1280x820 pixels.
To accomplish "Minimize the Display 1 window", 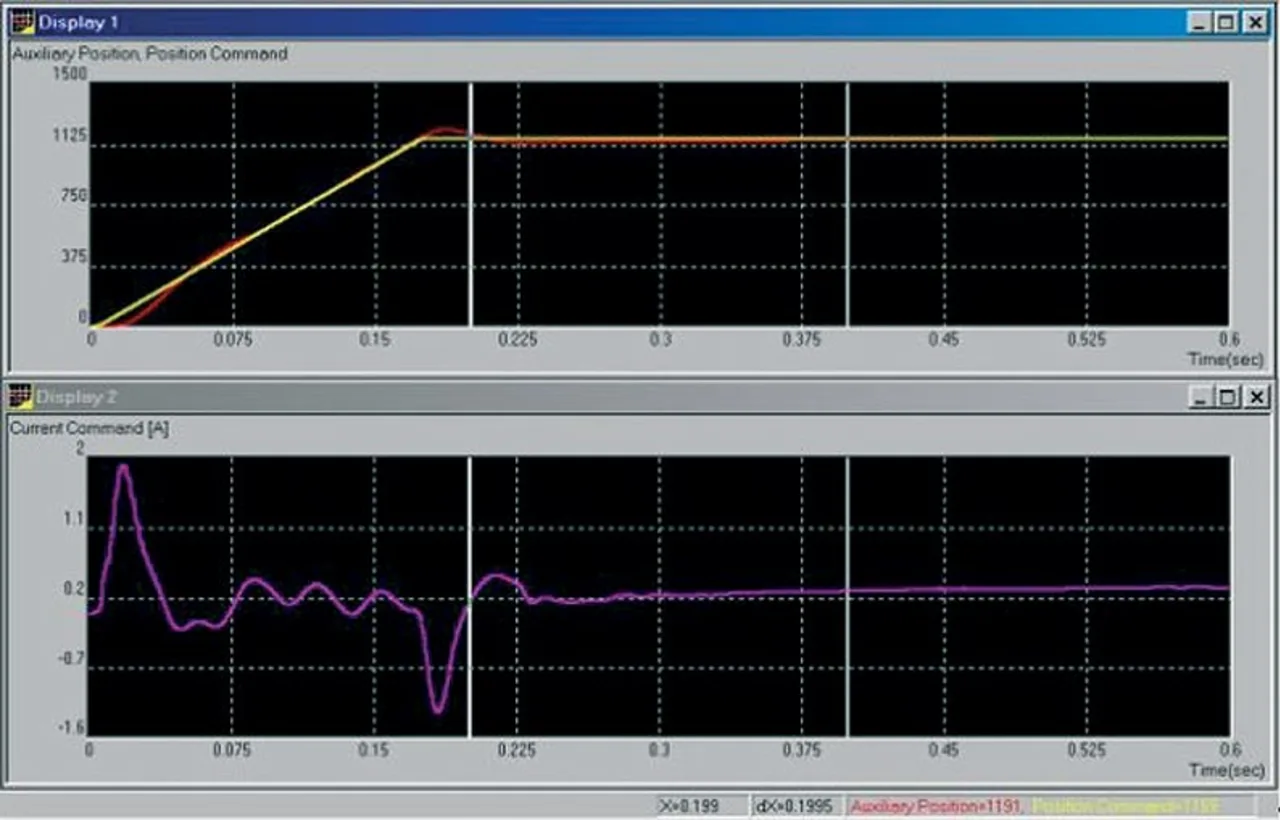I will [x=1200, y=22].
